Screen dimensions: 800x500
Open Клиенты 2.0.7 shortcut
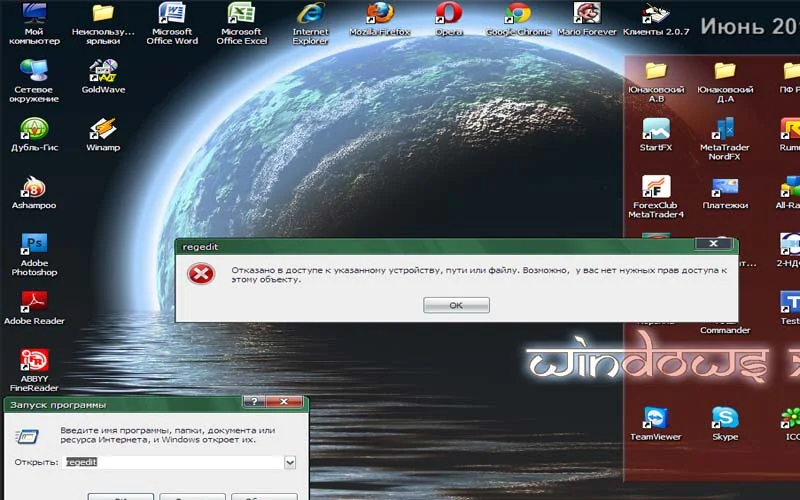[x=656, y=18]
